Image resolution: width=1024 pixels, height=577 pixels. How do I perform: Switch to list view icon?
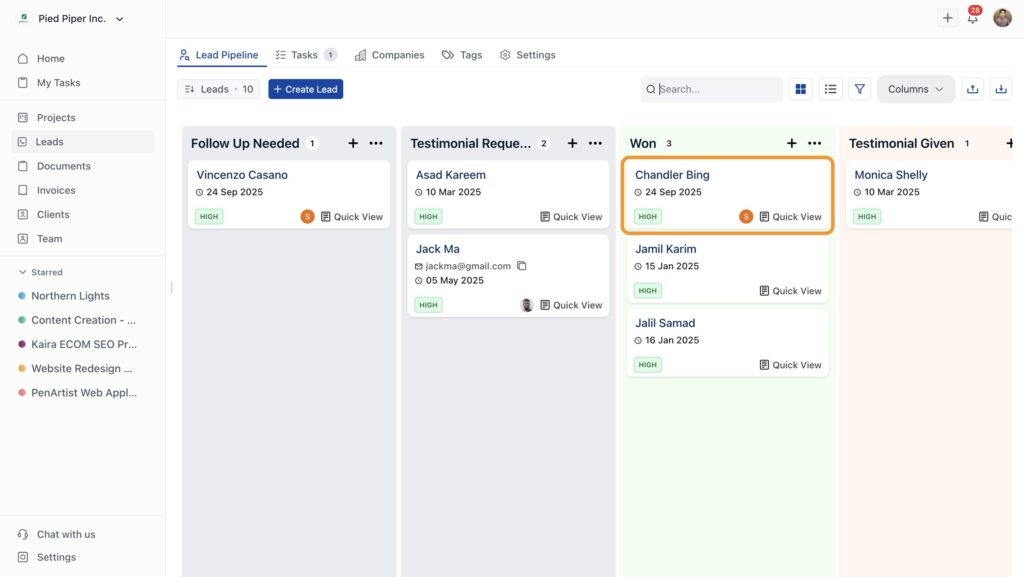[830, 89]
